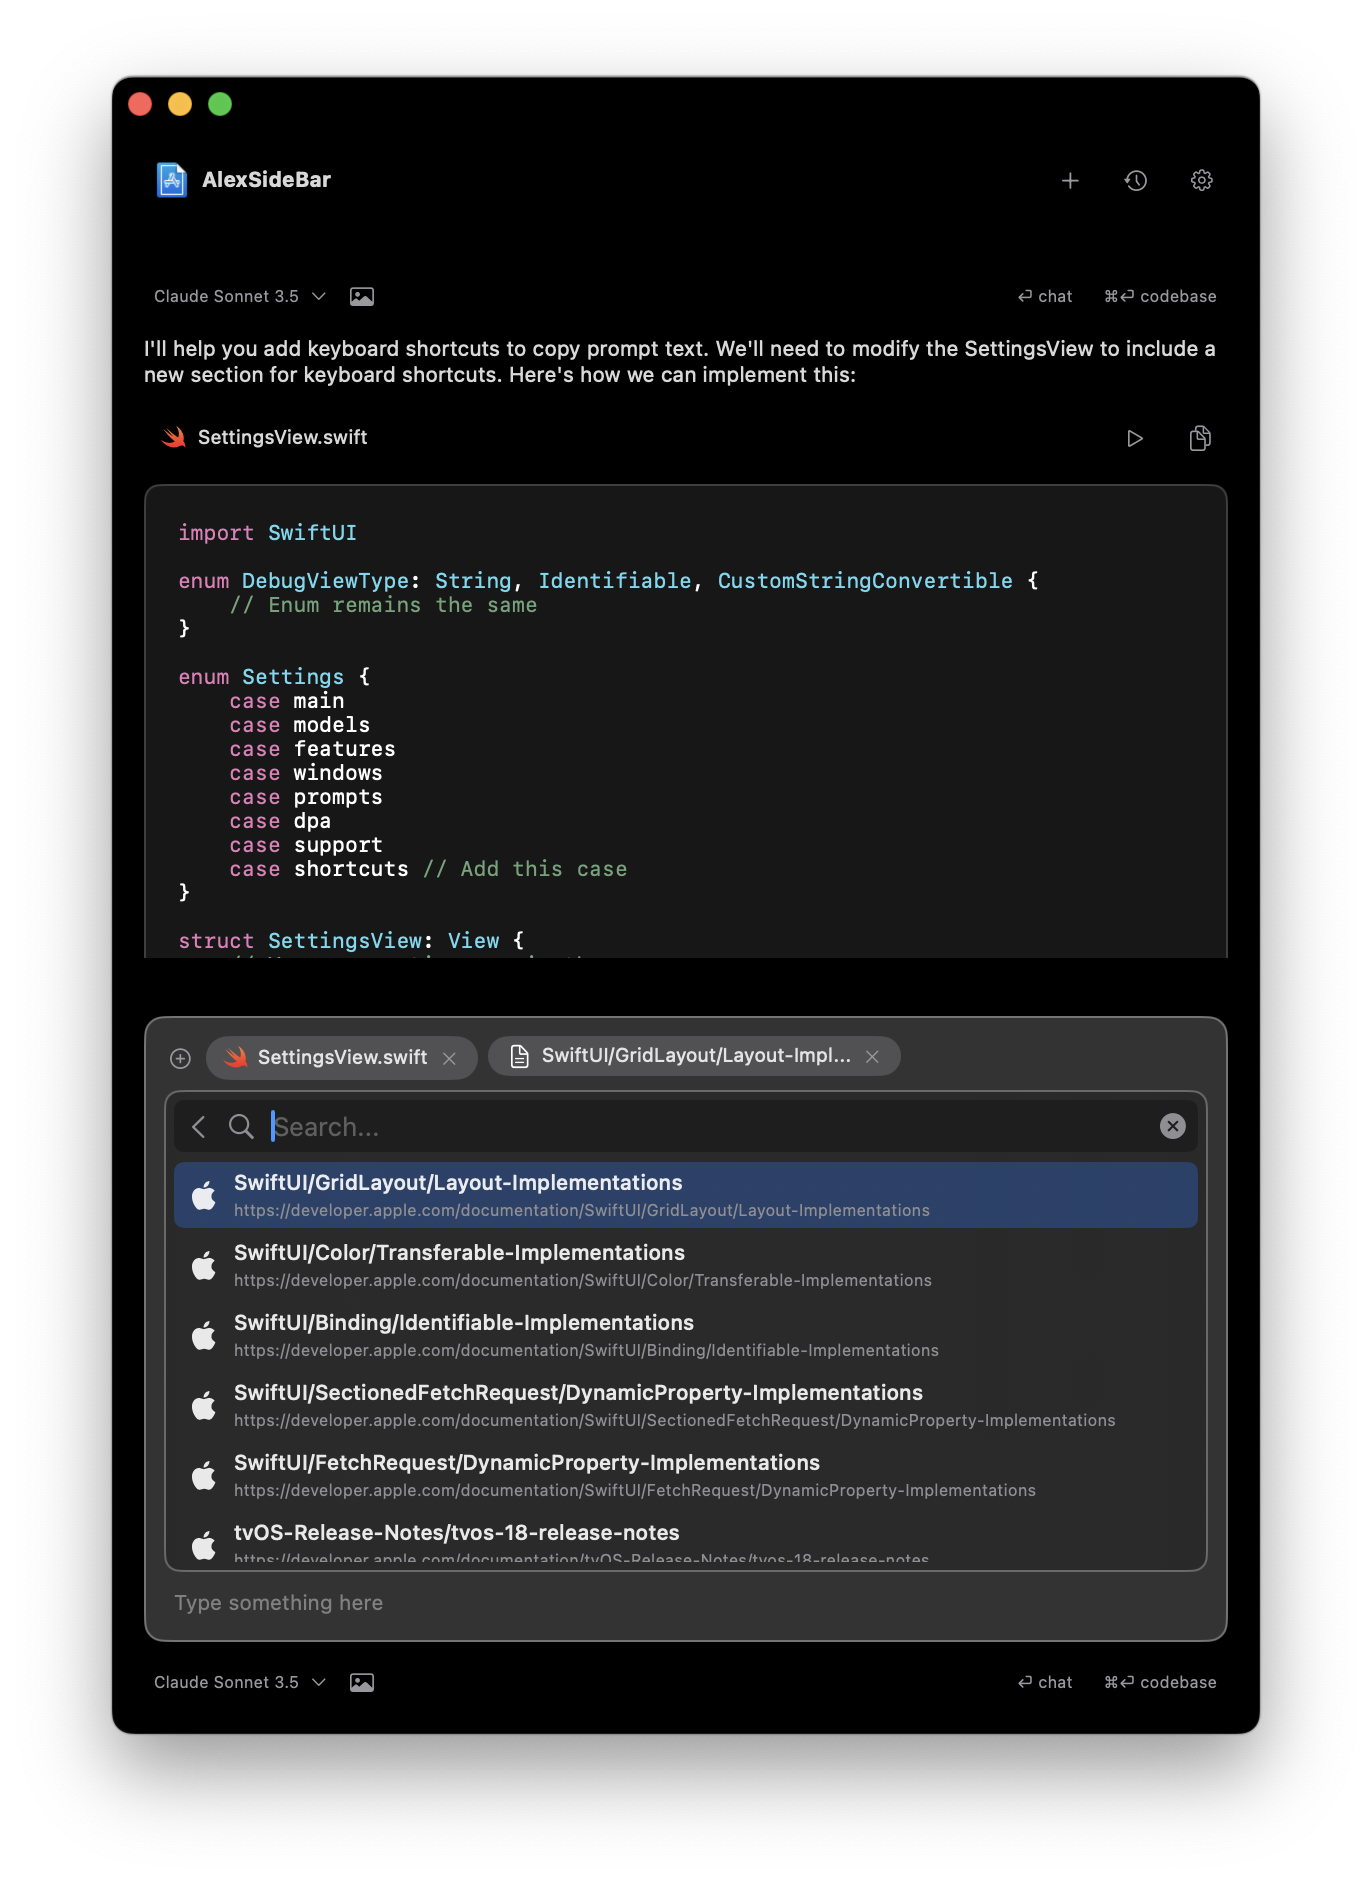Go back with search chevron arrow
1372x1882 pixels.
pos(199,1127)
